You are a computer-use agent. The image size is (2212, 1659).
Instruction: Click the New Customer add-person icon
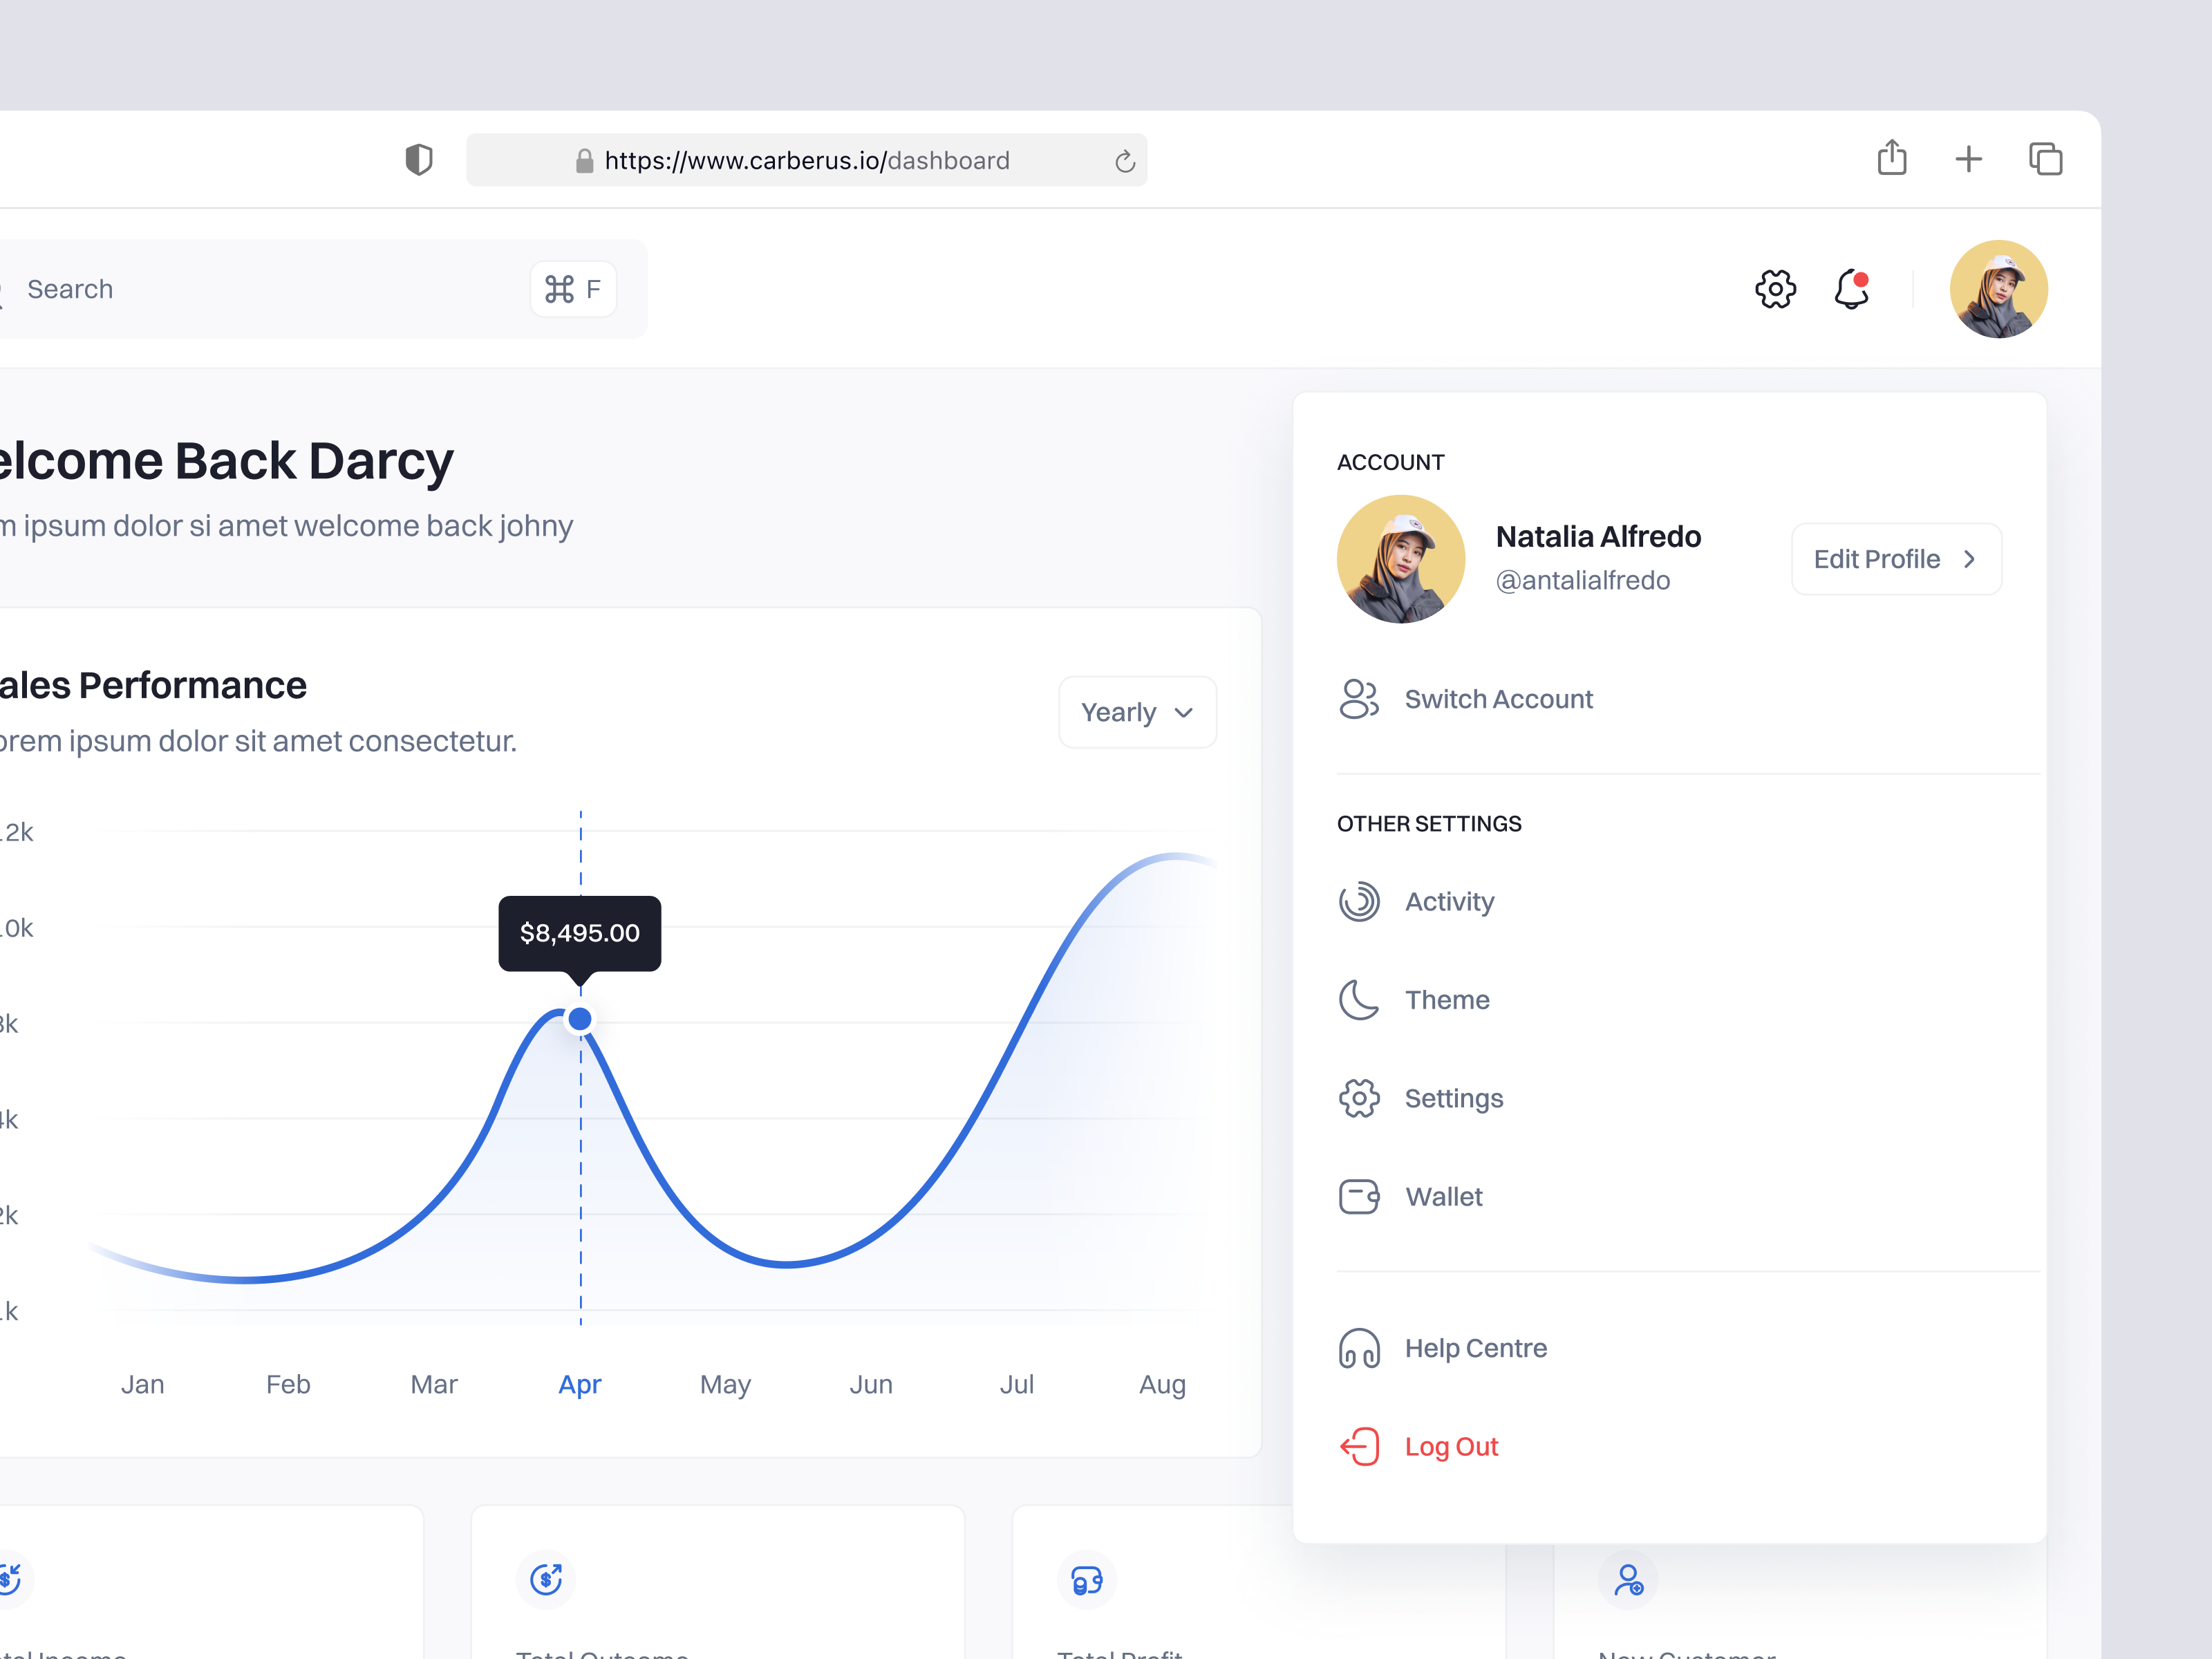(x=1628, y=1580)
